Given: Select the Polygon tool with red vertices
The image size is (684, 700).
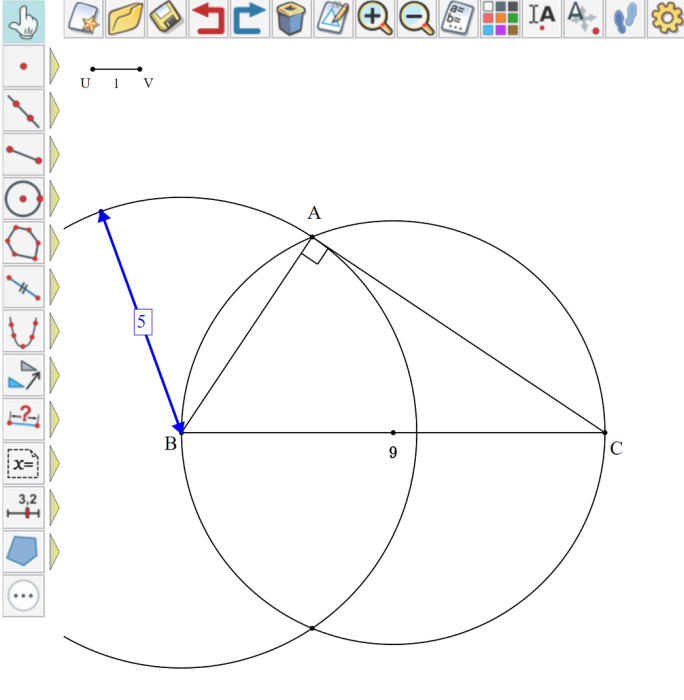Looking at the screenshot, I should pos(23,243).
